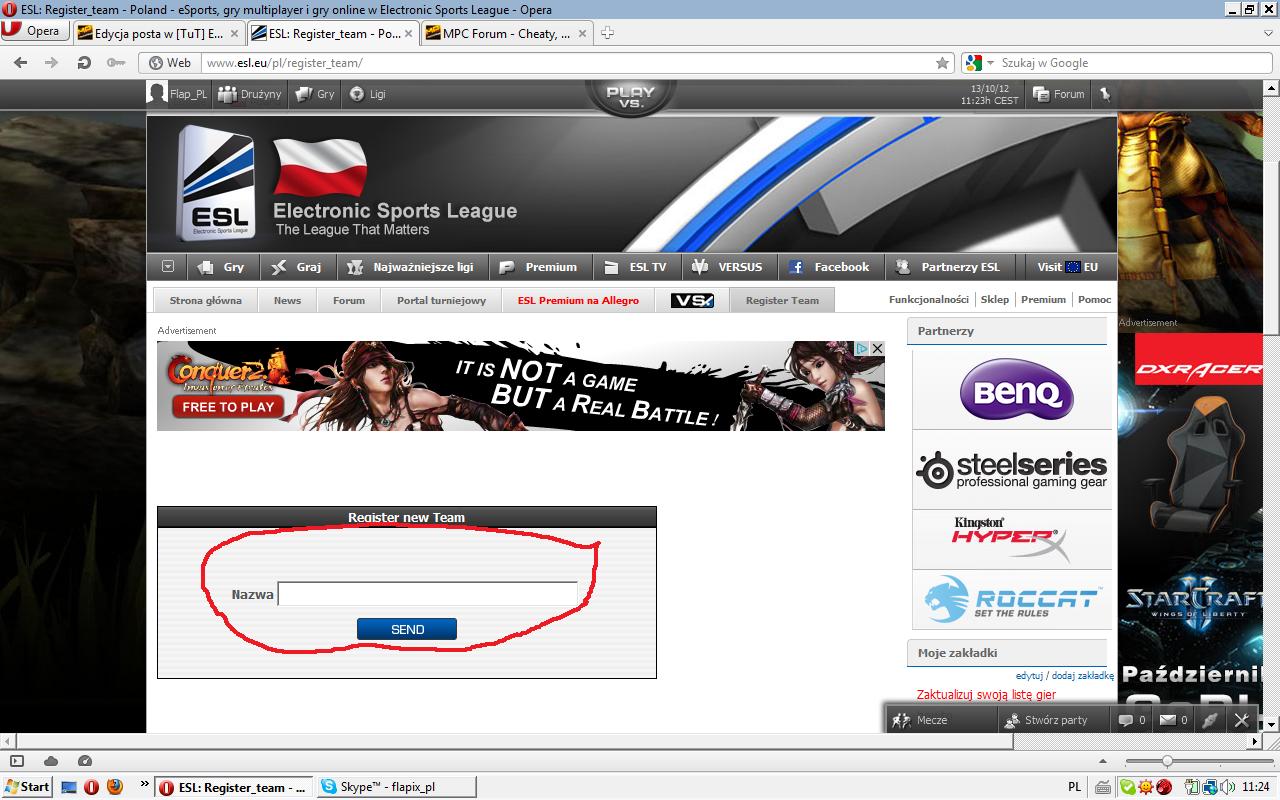Click the VS logo subtab
This screenshot has width=1280, height=800.
click(x=692, y=300)
